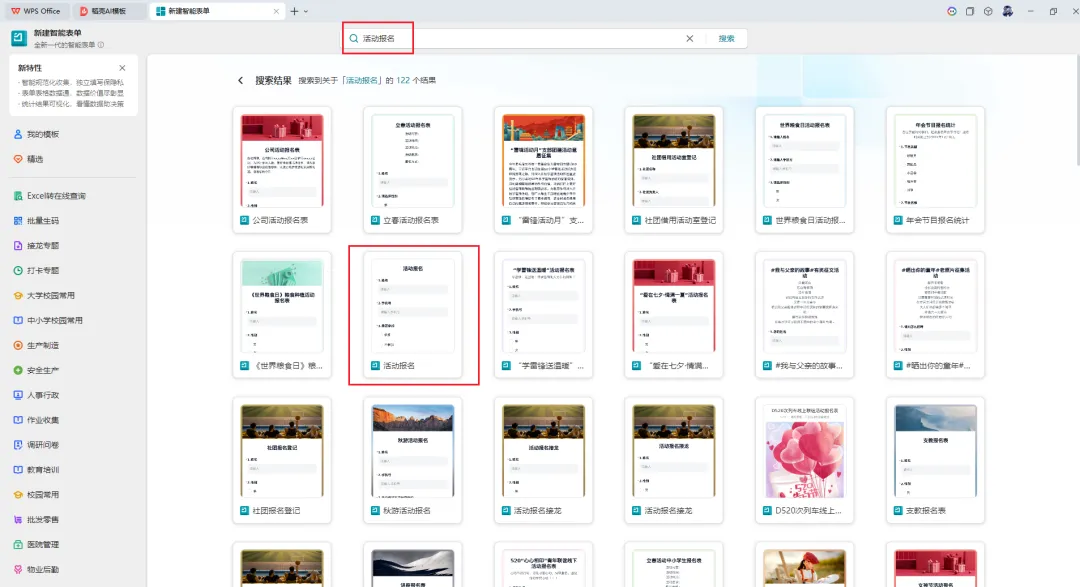This screenshot has width=1080, height=587.
Task: Click the 122 个结果 result count text
Action: tap(415, 81)
